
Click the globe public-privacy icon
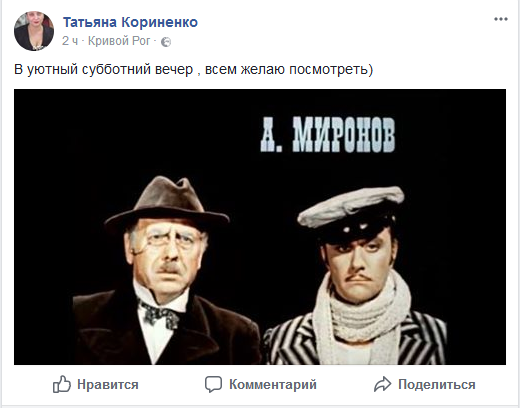166,42
